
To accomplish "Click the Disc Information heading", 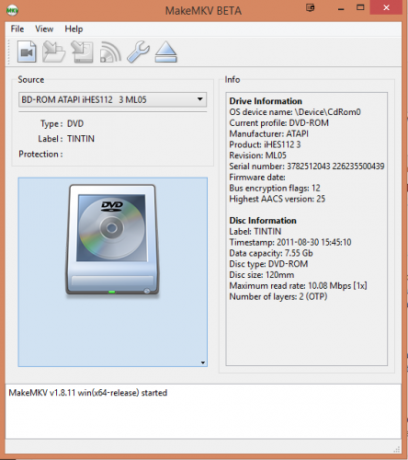I will point(263,220).
